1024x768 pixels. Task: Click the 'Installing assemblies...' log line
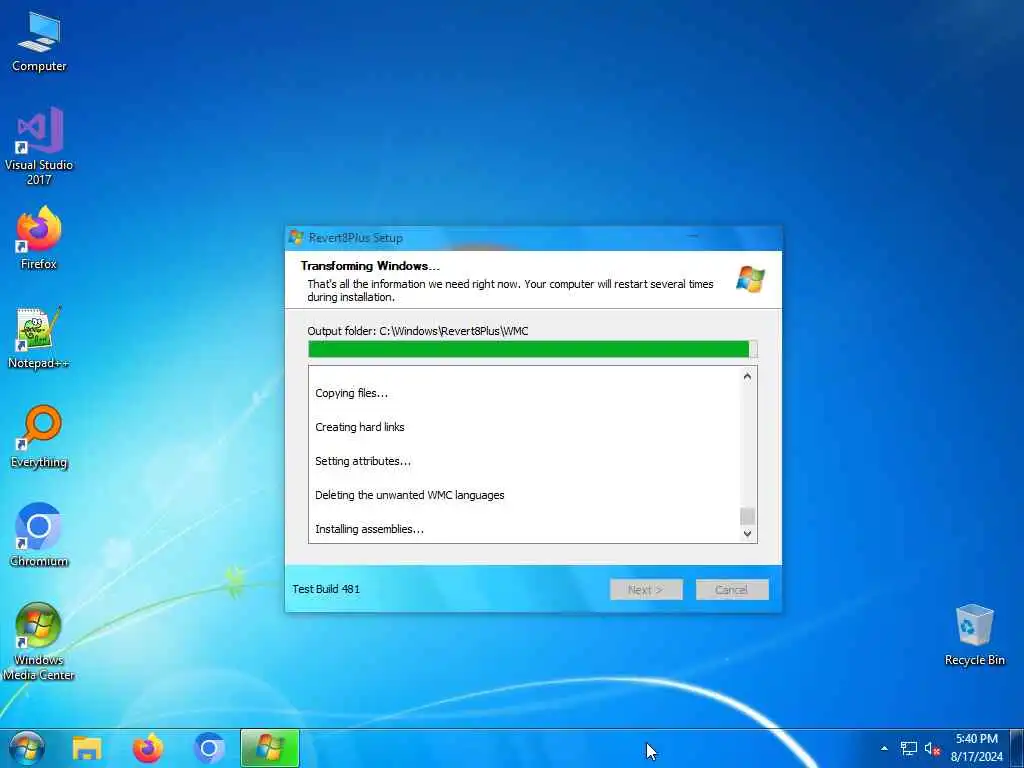pos(370,529)
